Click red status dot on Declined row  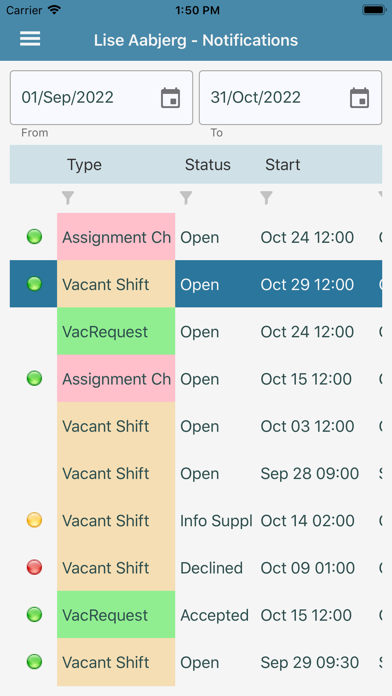click(x=34, y=567)
